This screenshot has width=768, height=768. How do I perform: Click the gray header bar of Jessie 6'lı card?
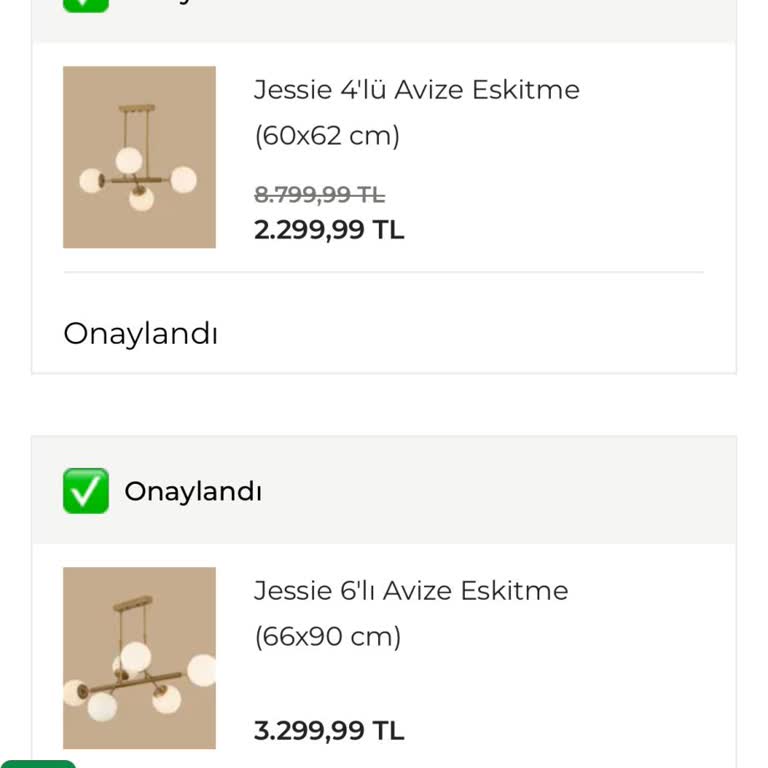click(500, 491)
